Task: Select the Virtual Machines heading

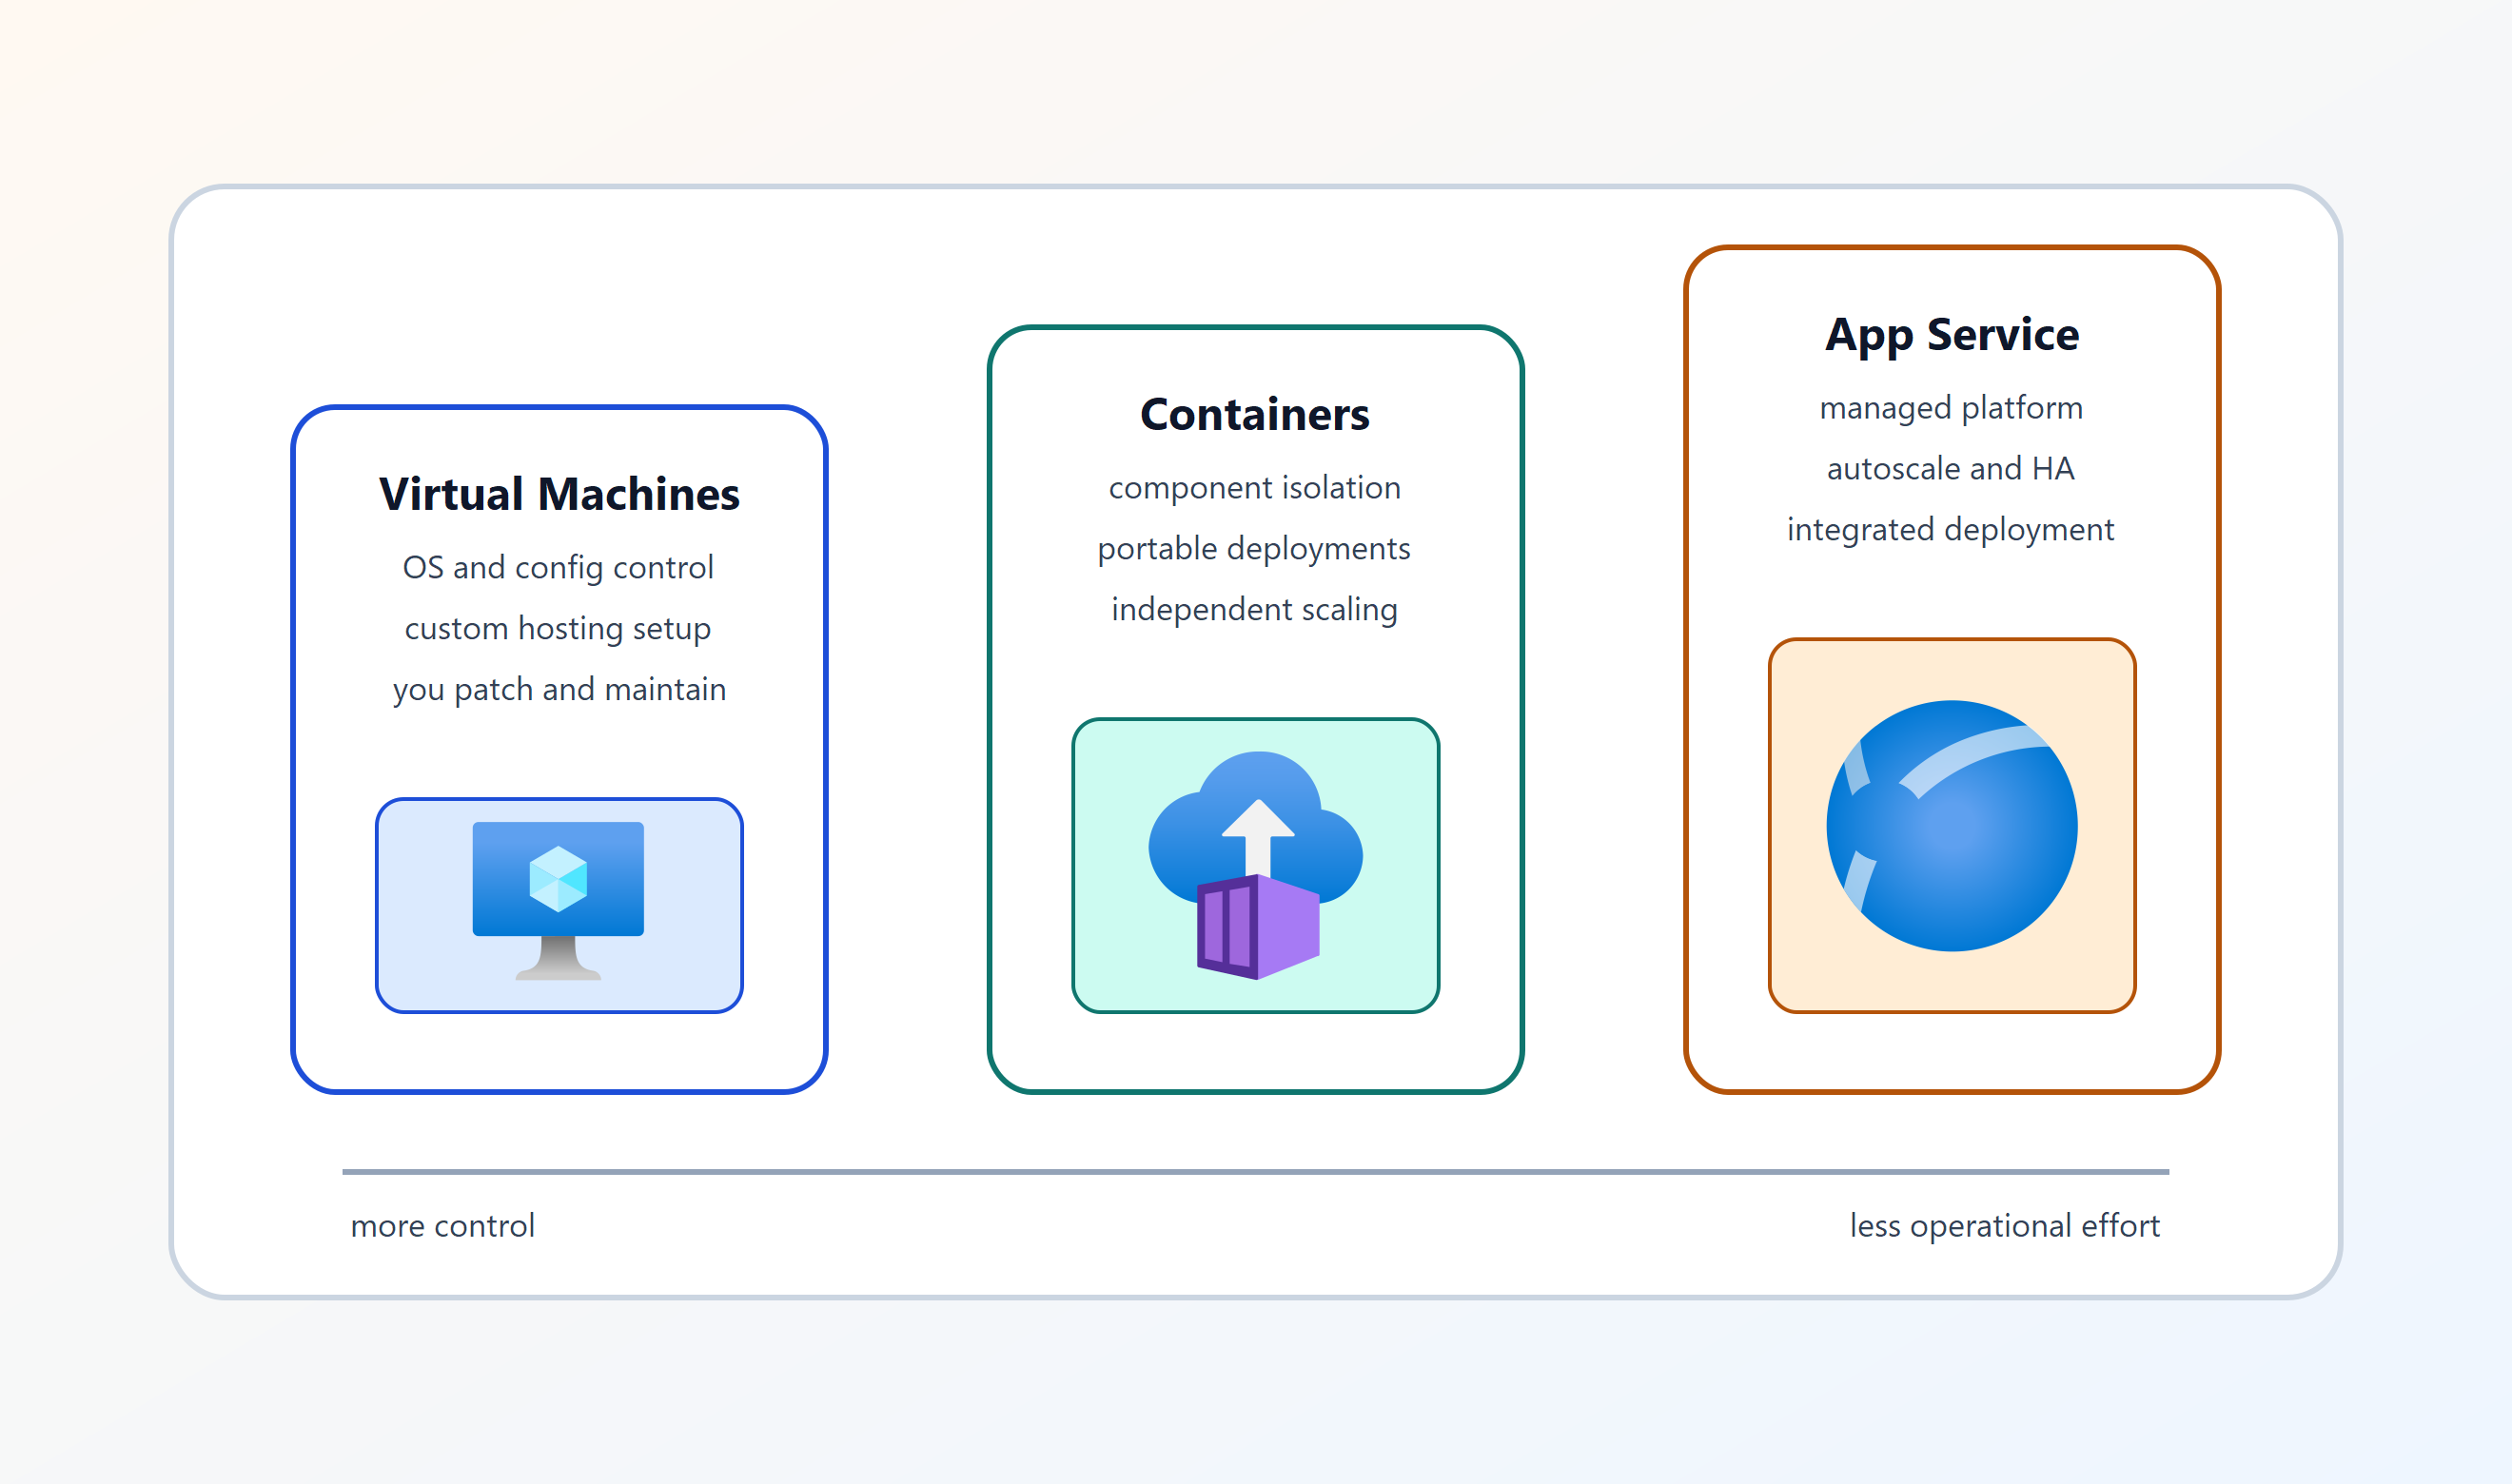Action: (559, 494)
